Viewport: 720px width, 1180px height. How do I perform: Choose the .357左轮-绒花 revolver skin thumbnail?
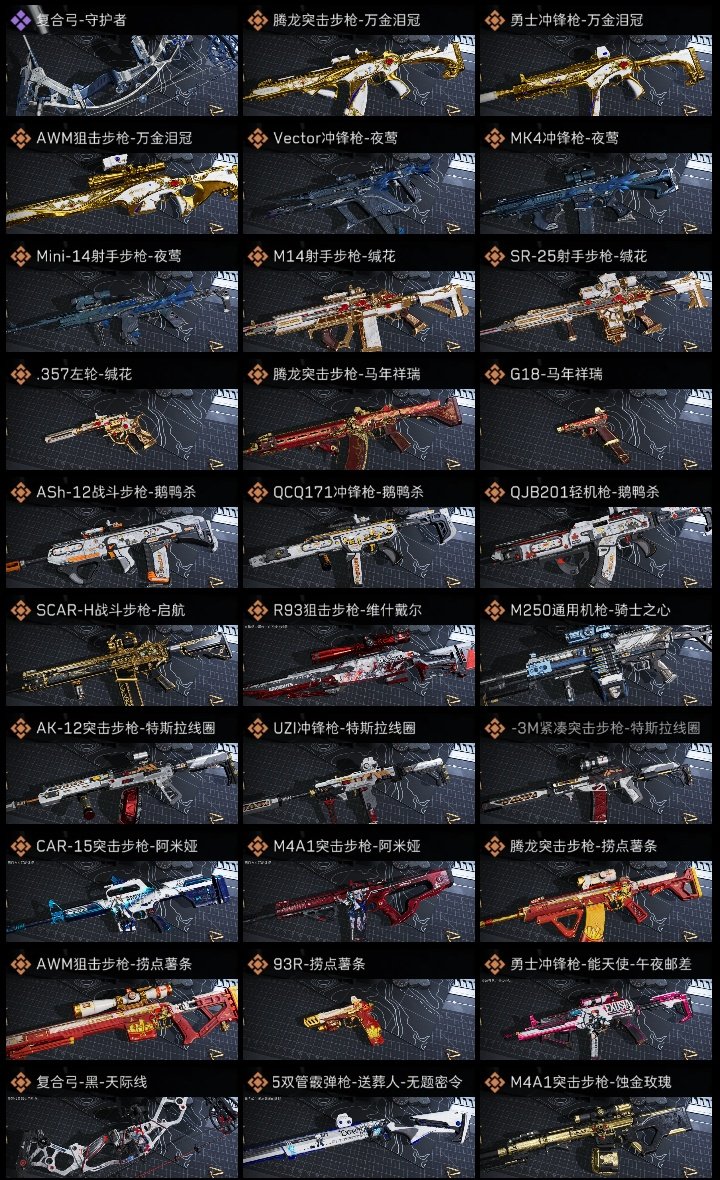(x=122, y=430)
